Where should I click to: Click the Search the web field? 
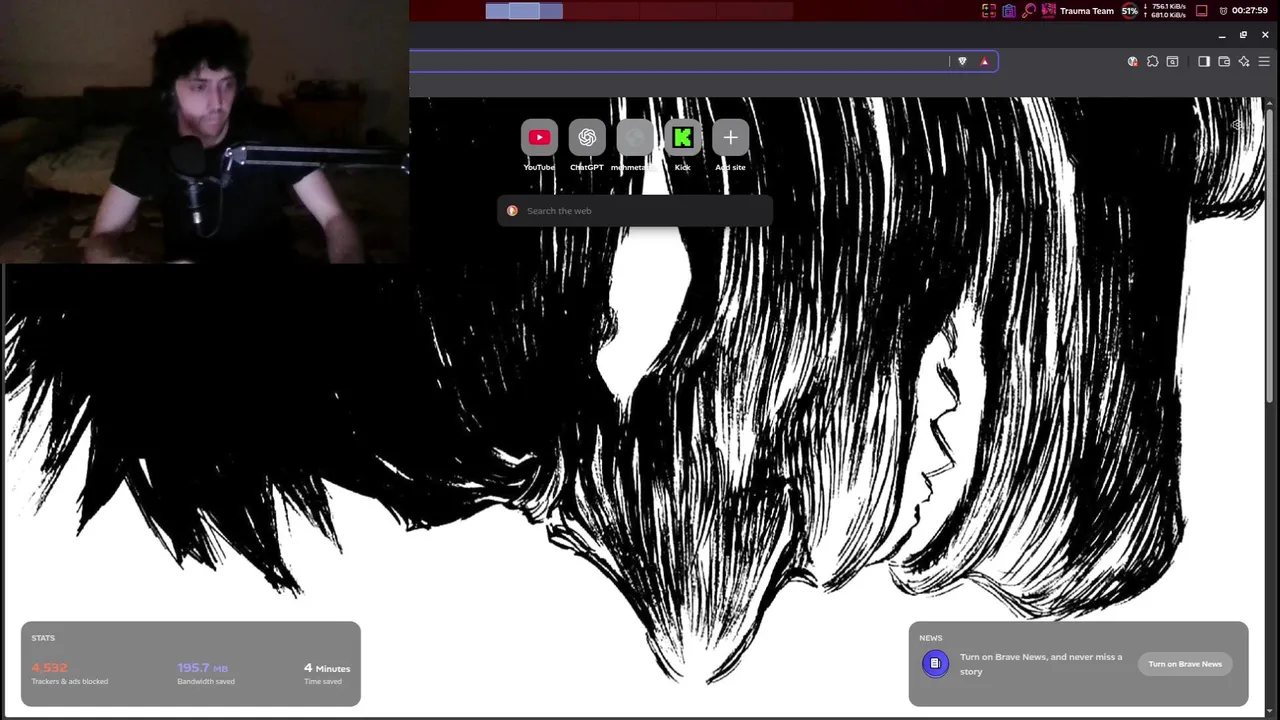click(x=635, y=211)
